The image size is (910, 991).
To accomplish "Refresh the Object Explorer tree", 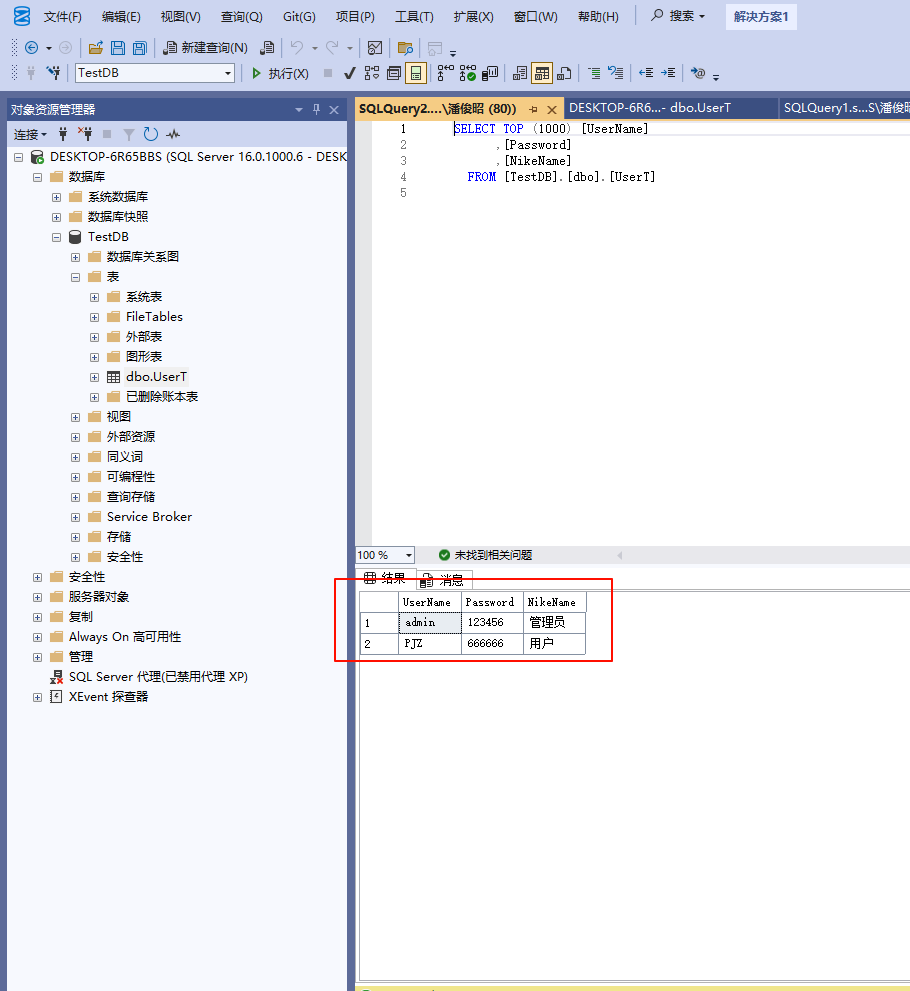I will pos(150,134).
